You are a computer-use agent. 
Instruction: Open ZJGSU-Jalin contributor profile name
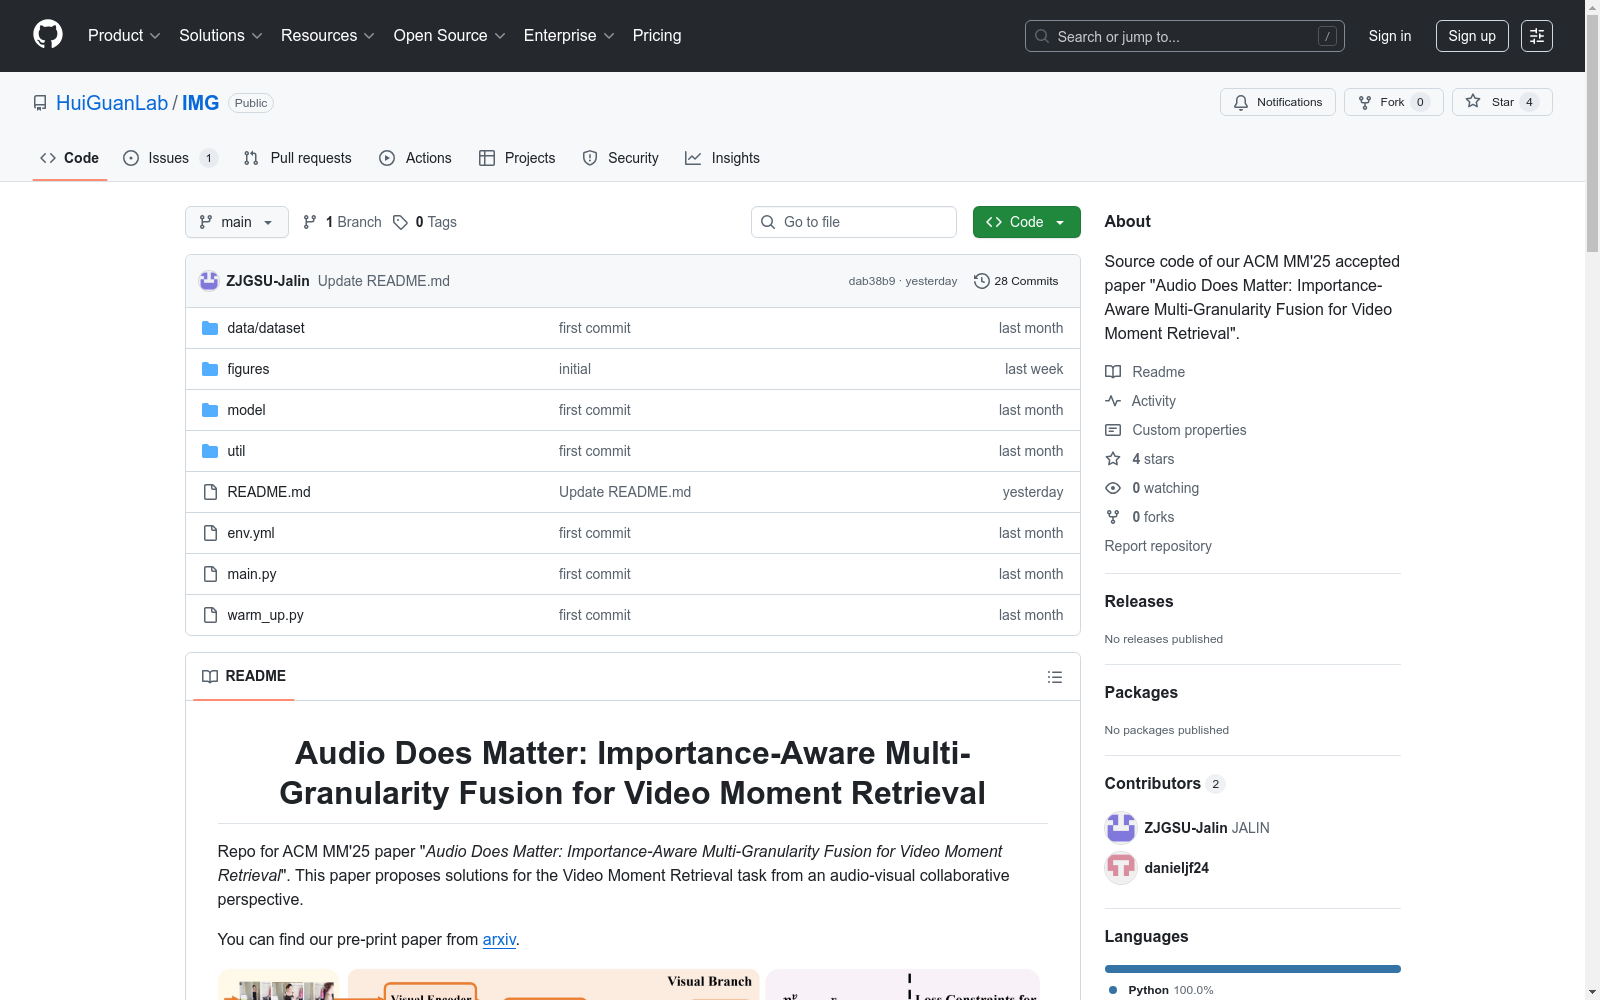(x=1186, y=828)
